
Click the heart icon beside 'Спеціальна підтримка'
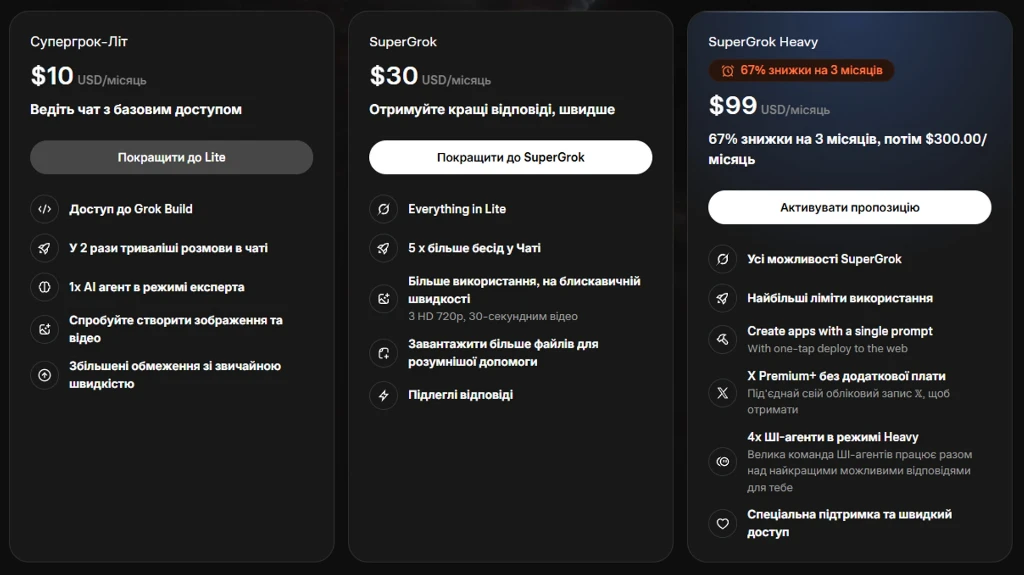coord(722,523)
